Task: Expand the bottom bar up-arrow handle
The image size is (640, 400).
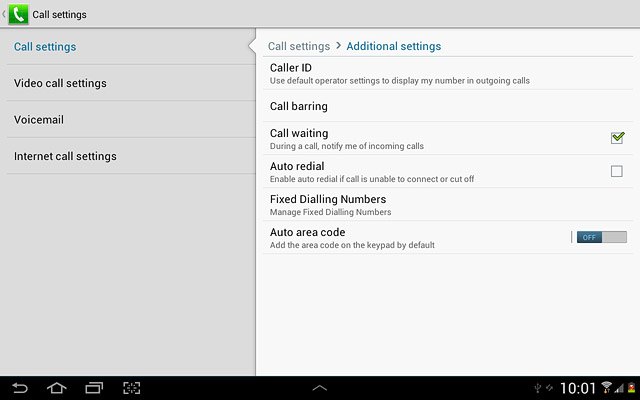Action: [320, 388]
